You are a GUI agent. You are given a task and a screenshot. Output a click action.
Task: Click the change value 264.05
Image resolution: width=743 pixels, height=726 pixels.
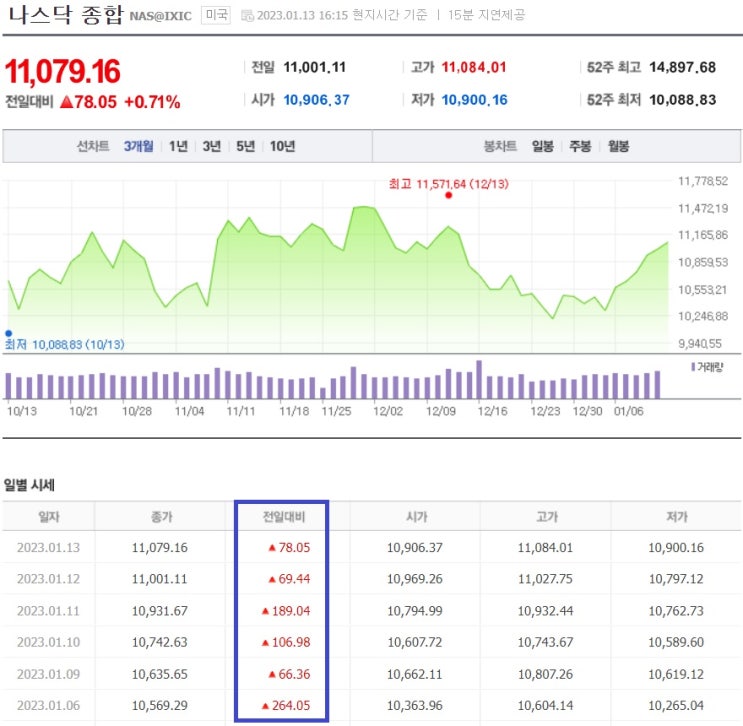coord(291,705)
